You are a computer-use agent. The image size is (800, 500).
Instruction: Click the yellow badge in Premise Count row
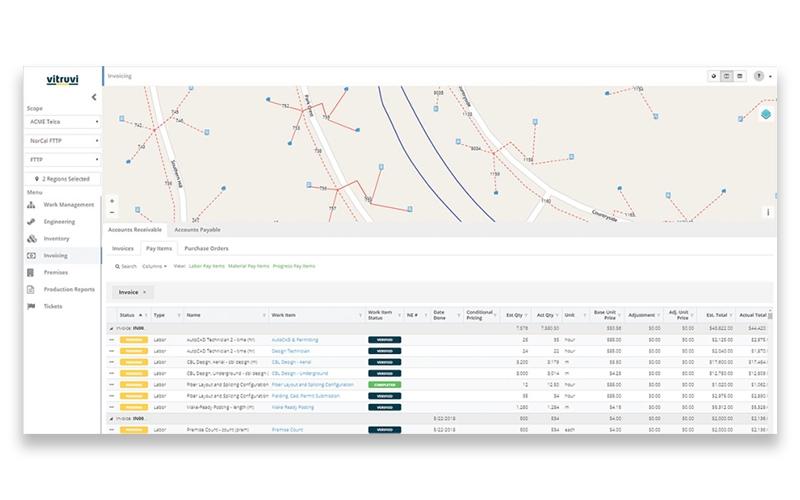point(134,430)
